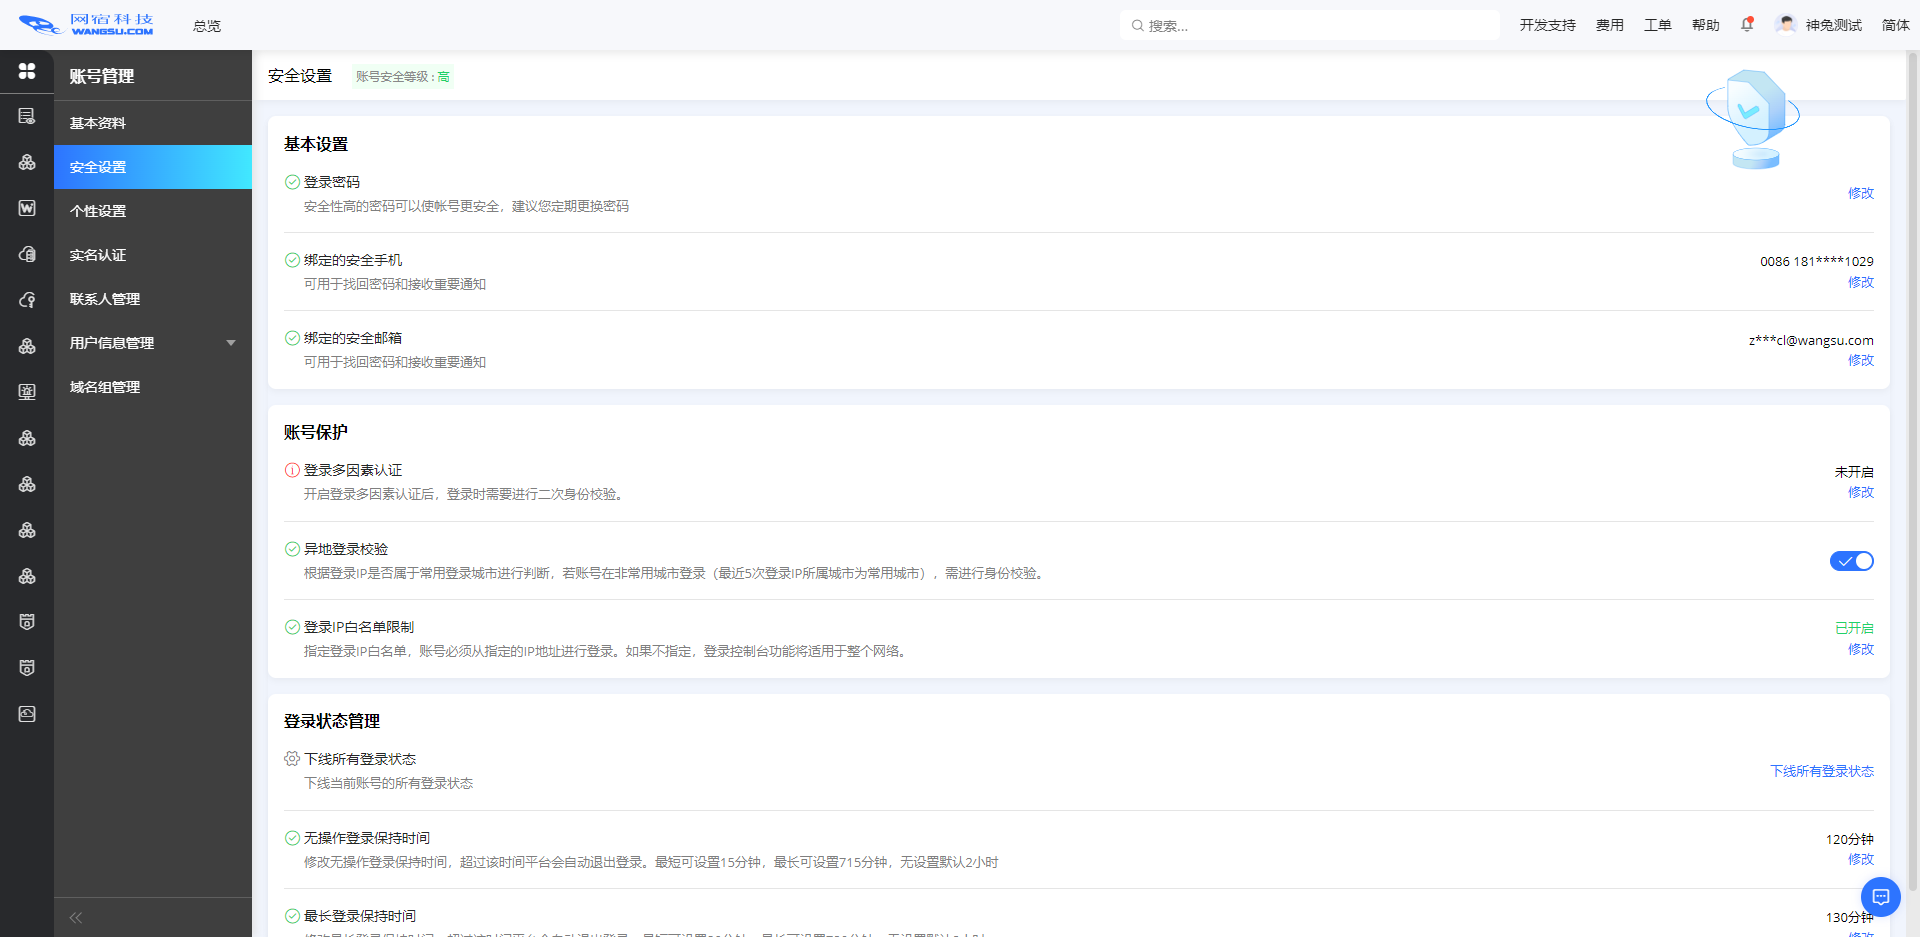The image size is (1920, 937).
Task: Click the 账号安全等级：高 badge
Action: (x=402, y=76)
